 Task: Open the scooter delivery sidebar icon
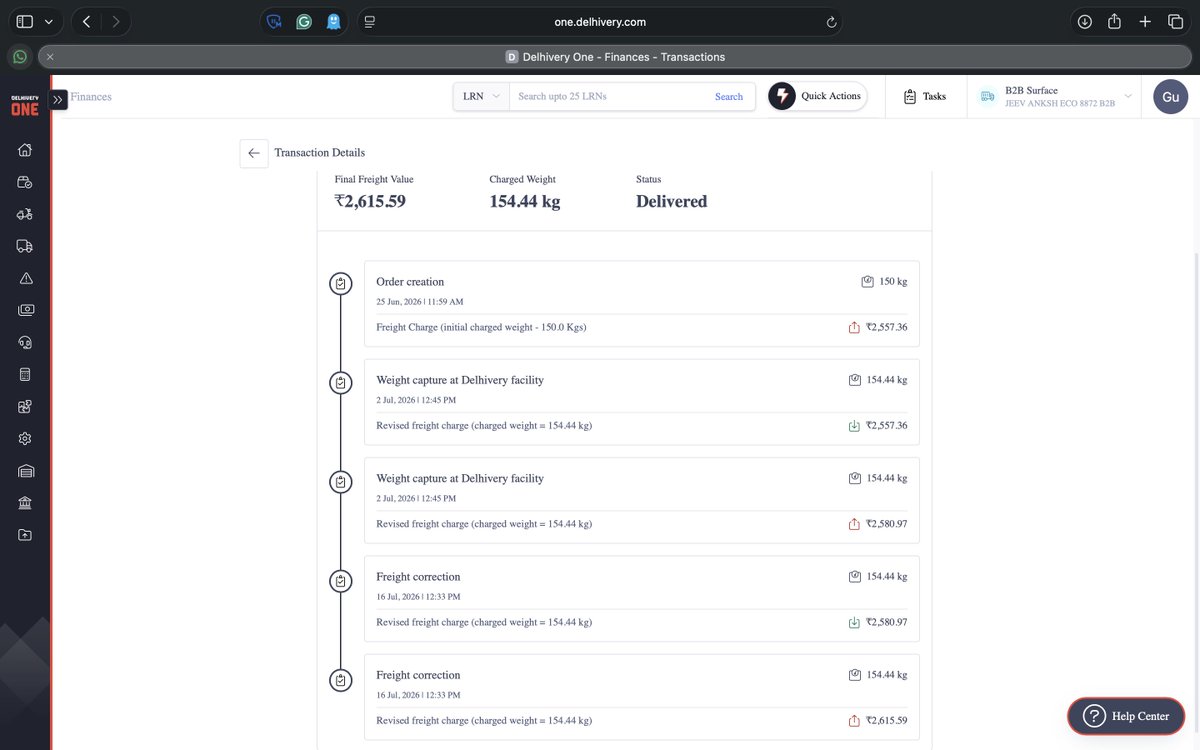25,214
